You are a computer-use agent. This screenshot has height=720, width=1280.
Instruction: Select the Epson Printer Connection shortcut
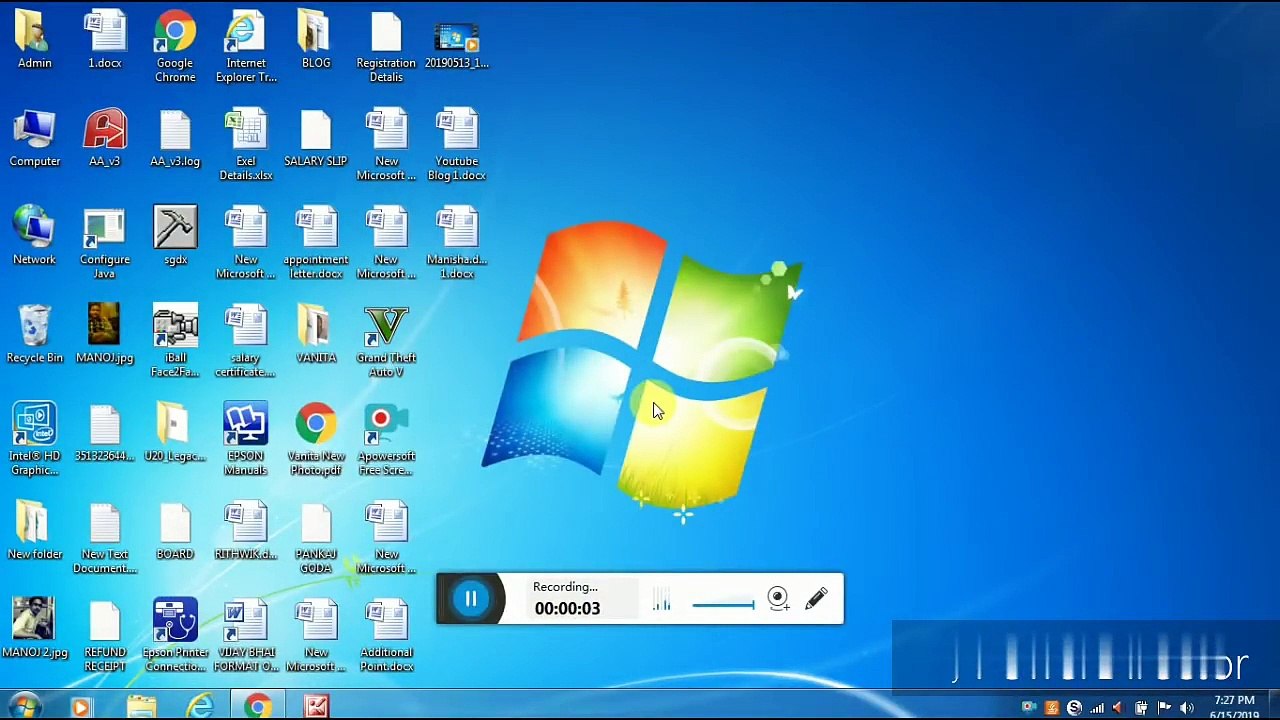(x=175, y=635)
